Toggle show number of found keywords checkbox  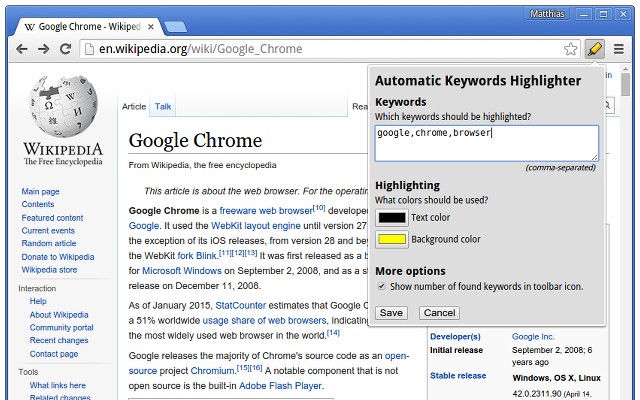click(x=382, y=286)
